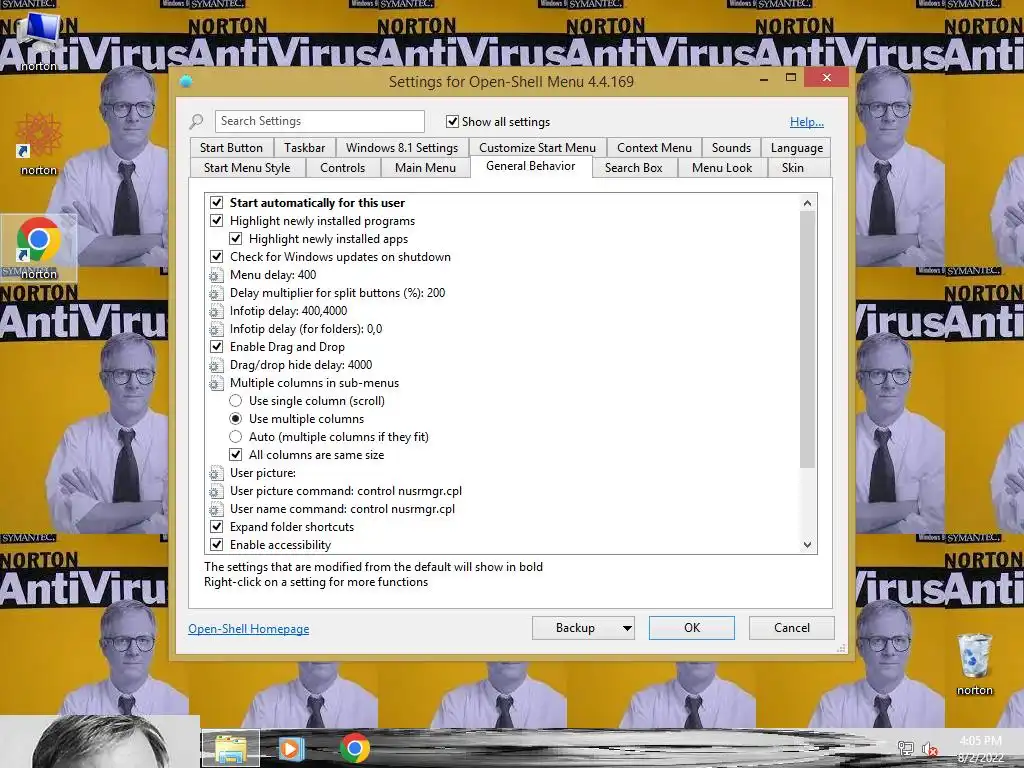Select Auto (multiple columns if they fit)
The image size is (1024, 768).
[x=236, y=437]
